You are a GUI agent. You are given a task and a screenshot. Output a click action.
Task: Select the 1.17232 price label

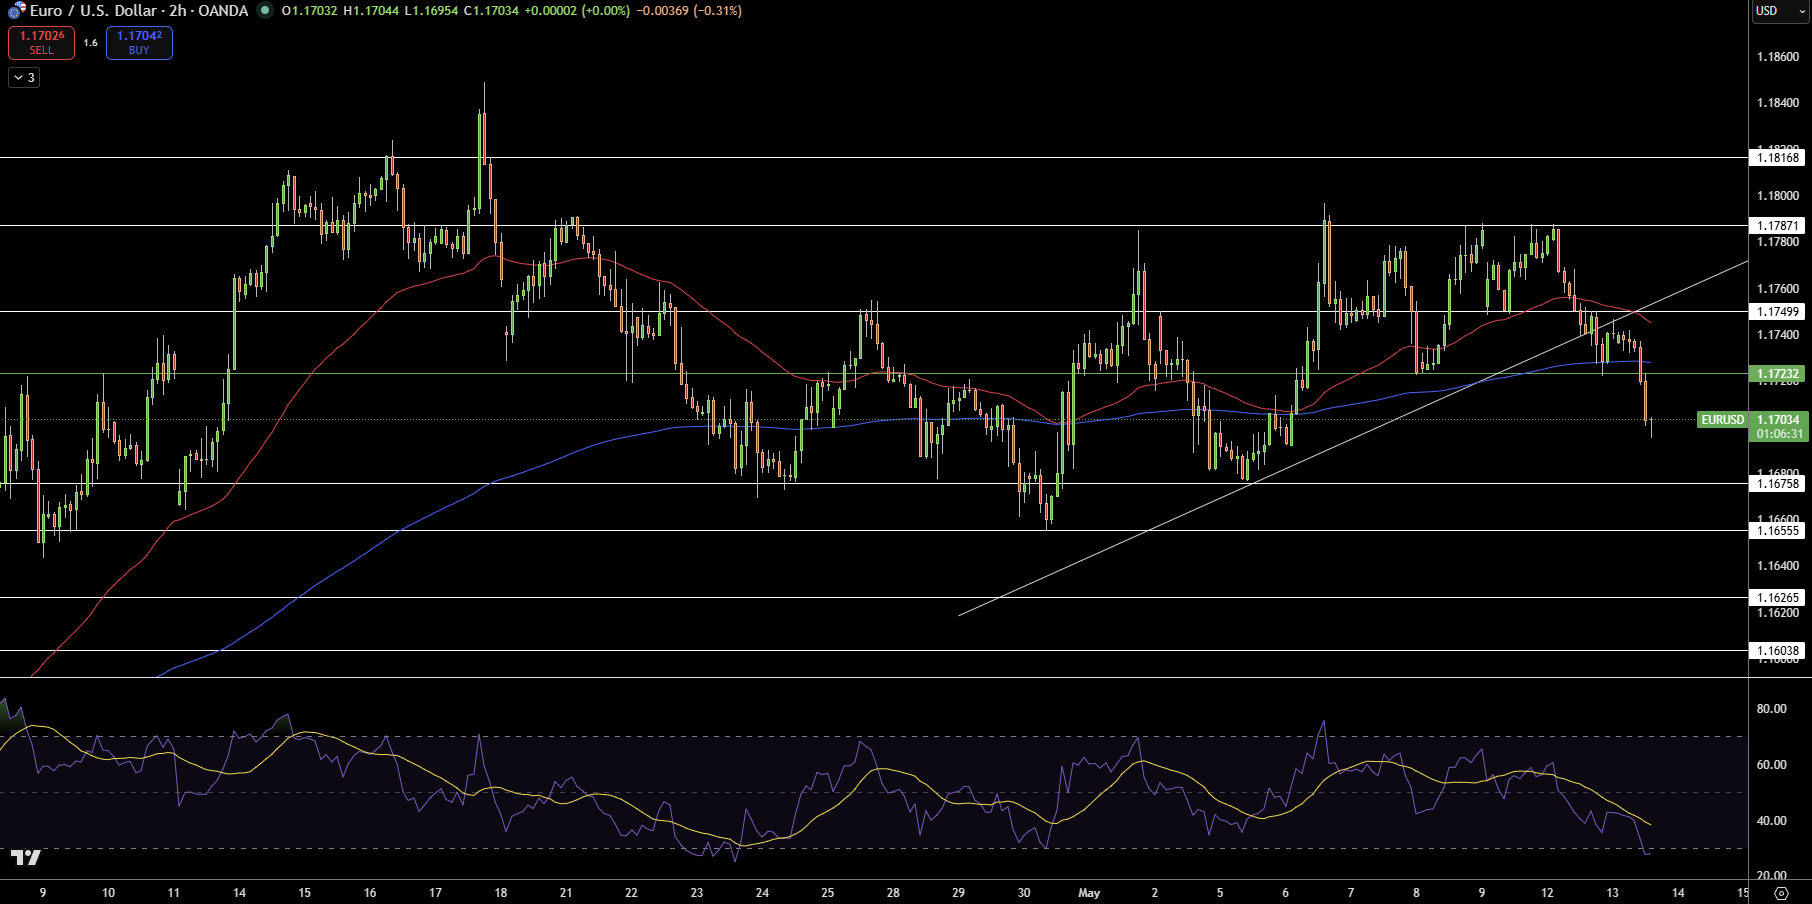[x=1778, y=374]
